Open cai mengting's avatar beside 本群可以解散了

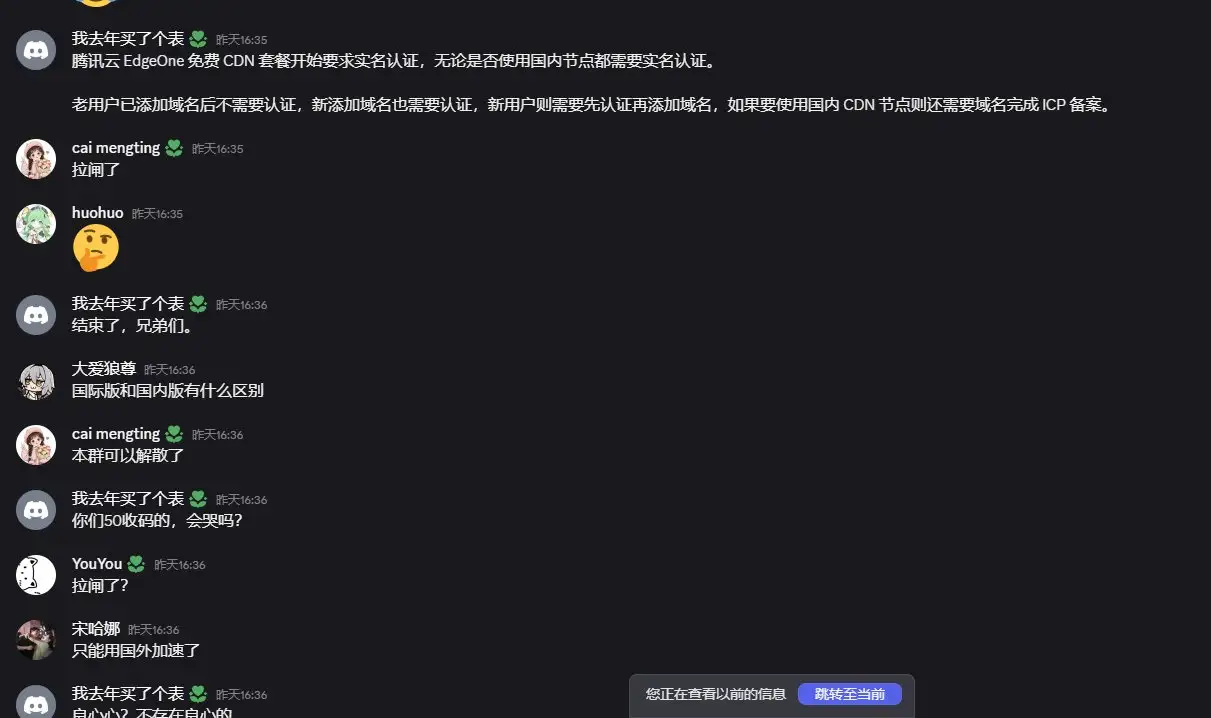[36, 445]
